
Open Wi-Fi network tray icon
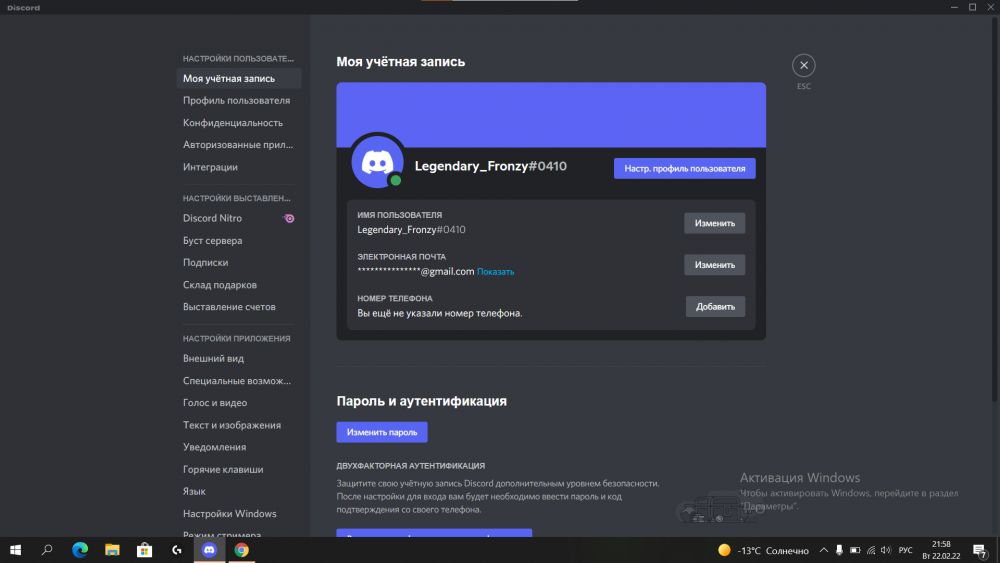[x=871, y=550]
